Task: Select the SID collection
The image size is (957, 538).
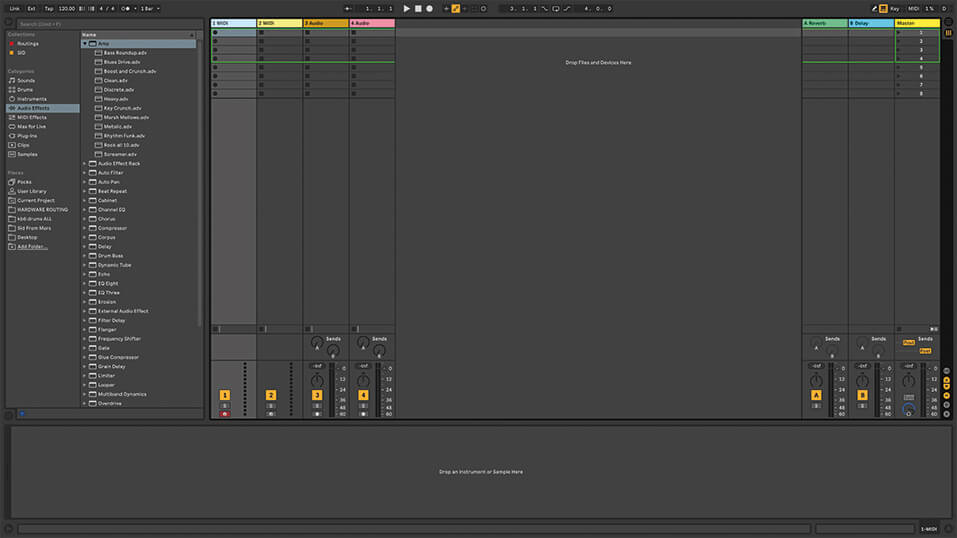Action: coord(21,53)
